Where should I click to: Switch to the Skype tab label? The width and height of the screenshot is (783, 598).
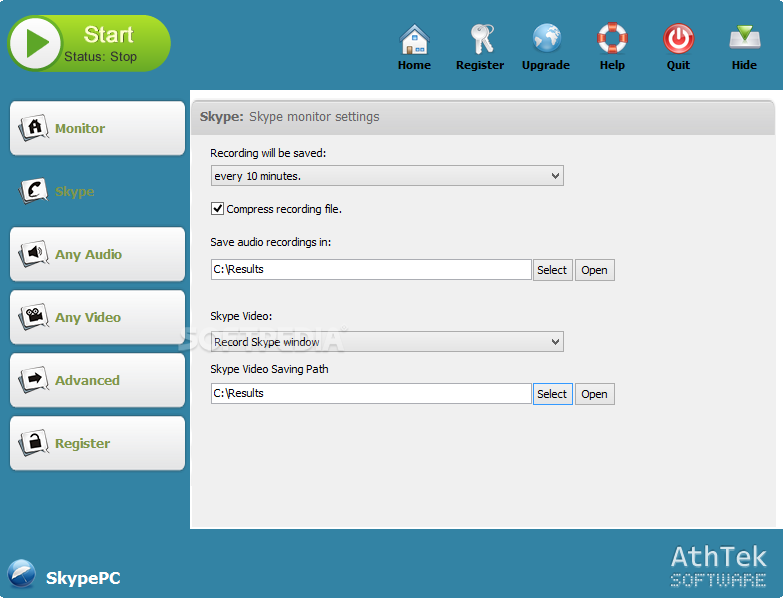pos(74,192)
